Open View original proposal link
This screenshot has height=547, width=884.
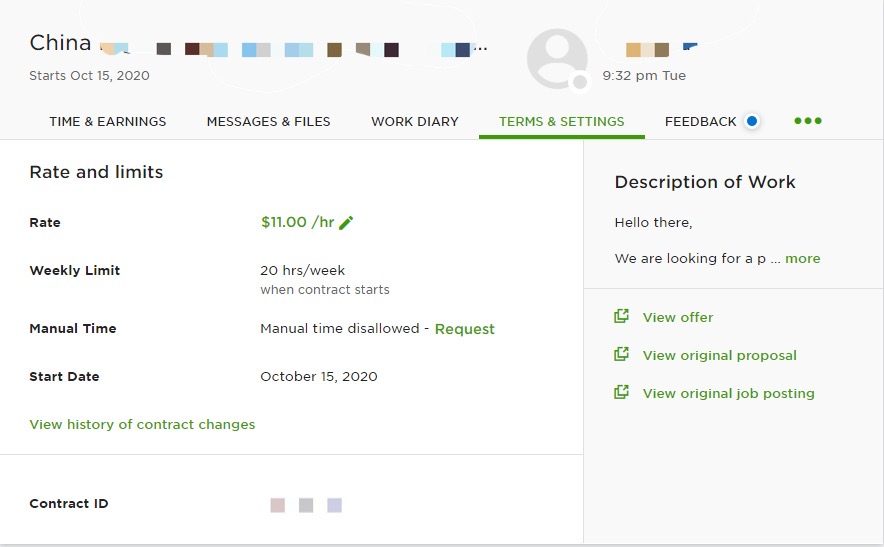coord(719,355)
